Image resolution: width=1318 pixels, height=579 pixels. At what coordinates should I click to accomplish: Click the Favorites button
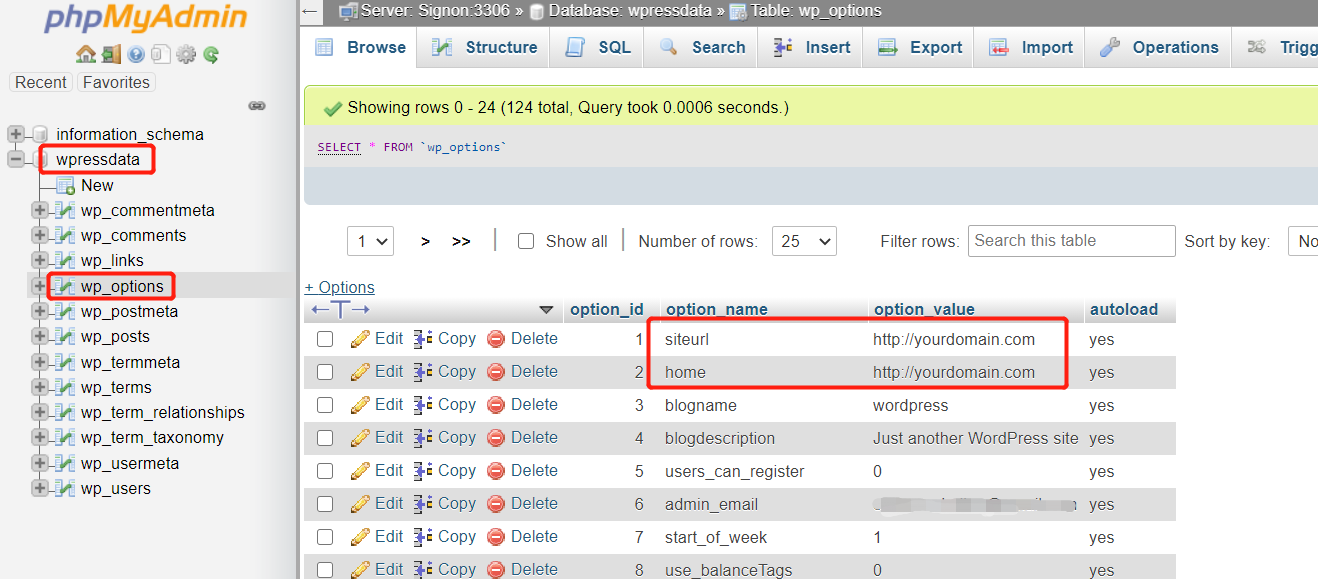tap(116, 82)
